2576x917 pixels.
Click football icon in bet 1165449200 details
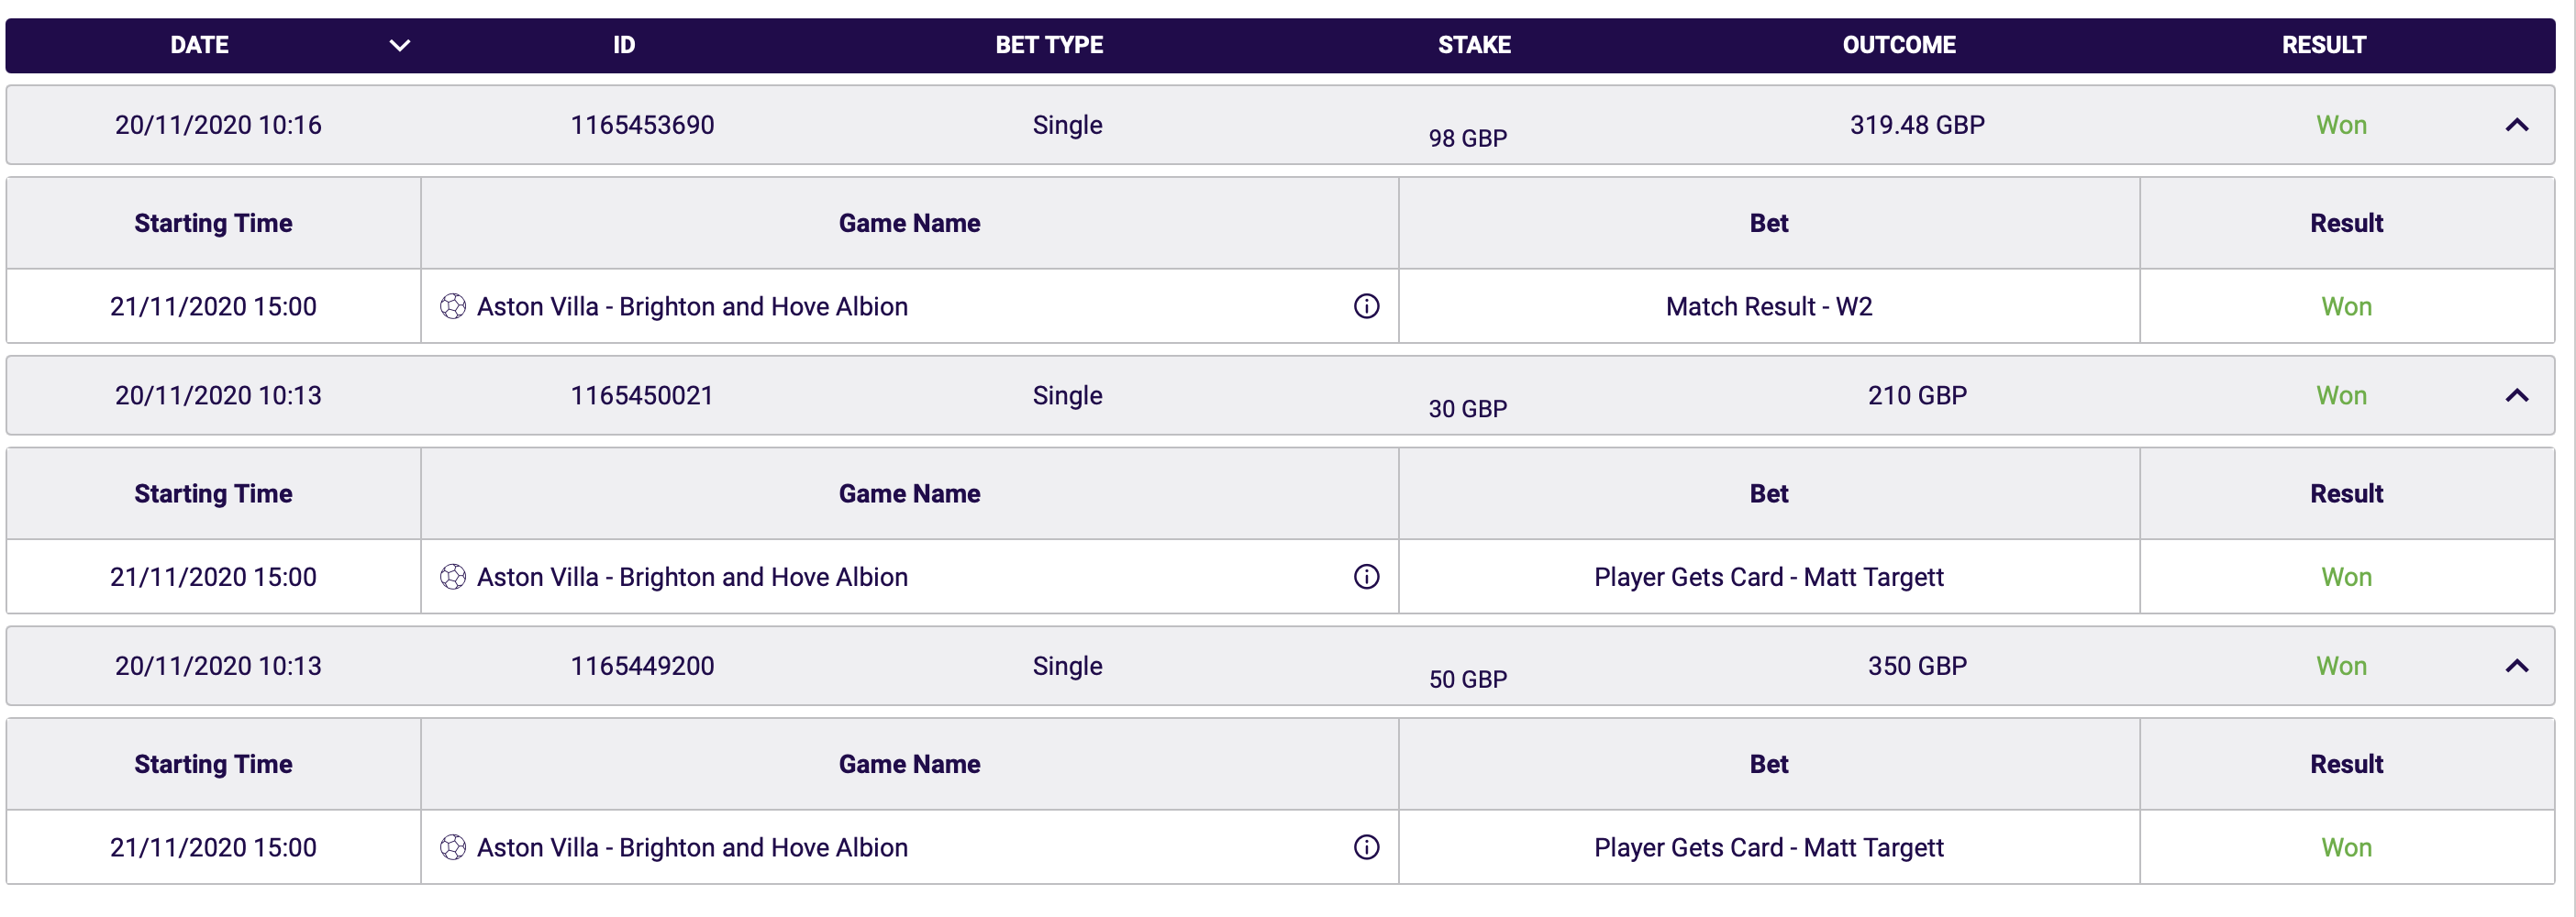click(453, 847)
